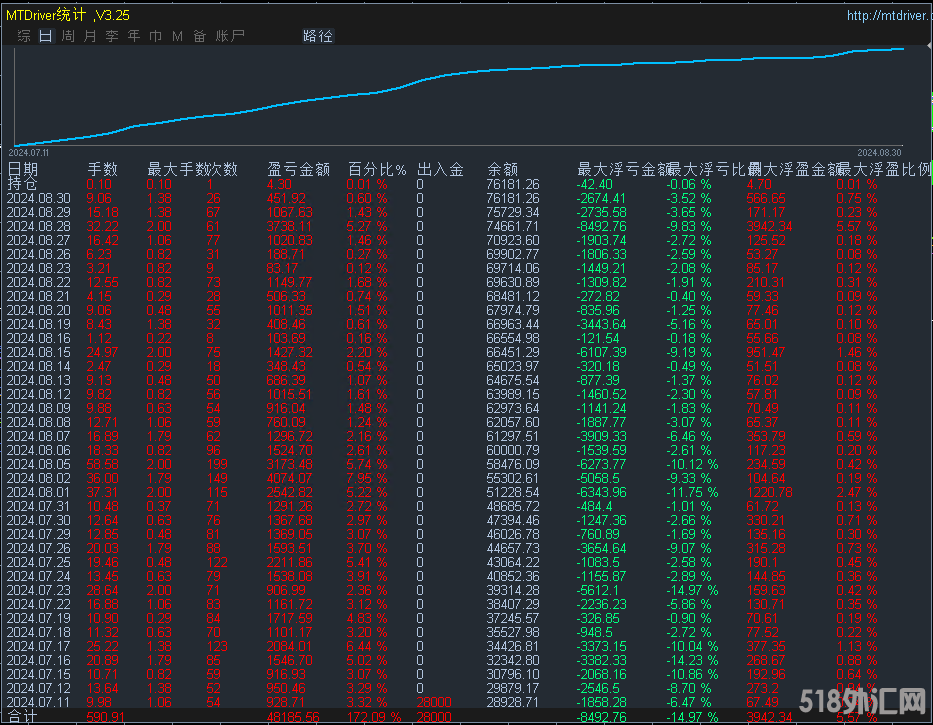
Task: Click the 合计 totals row label
Action: [23, 717]
